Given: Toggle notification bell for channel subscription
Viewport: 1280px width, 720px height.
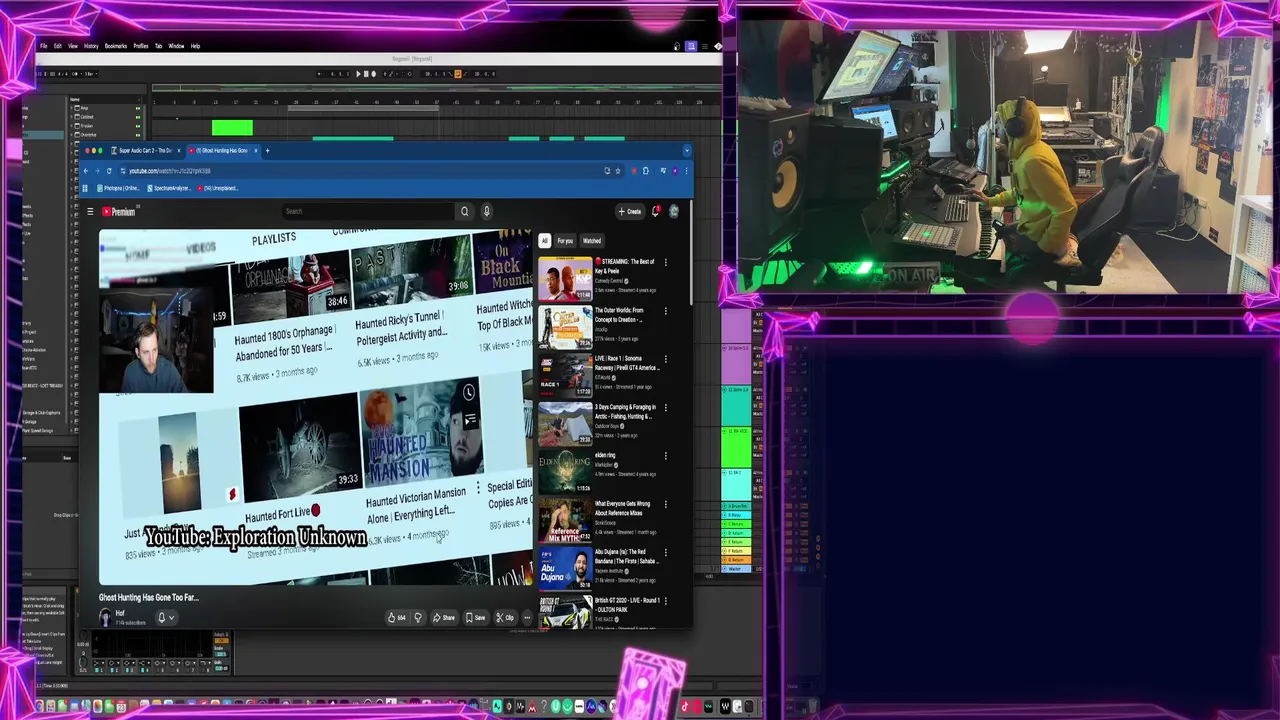Looking at the screenshot, I should pos(165,618).
